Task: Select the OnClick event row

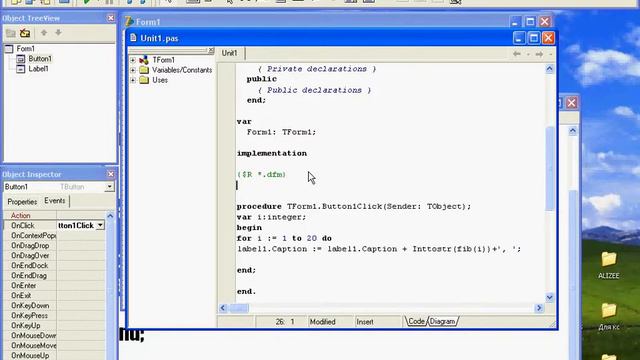Action: (54, 225)
